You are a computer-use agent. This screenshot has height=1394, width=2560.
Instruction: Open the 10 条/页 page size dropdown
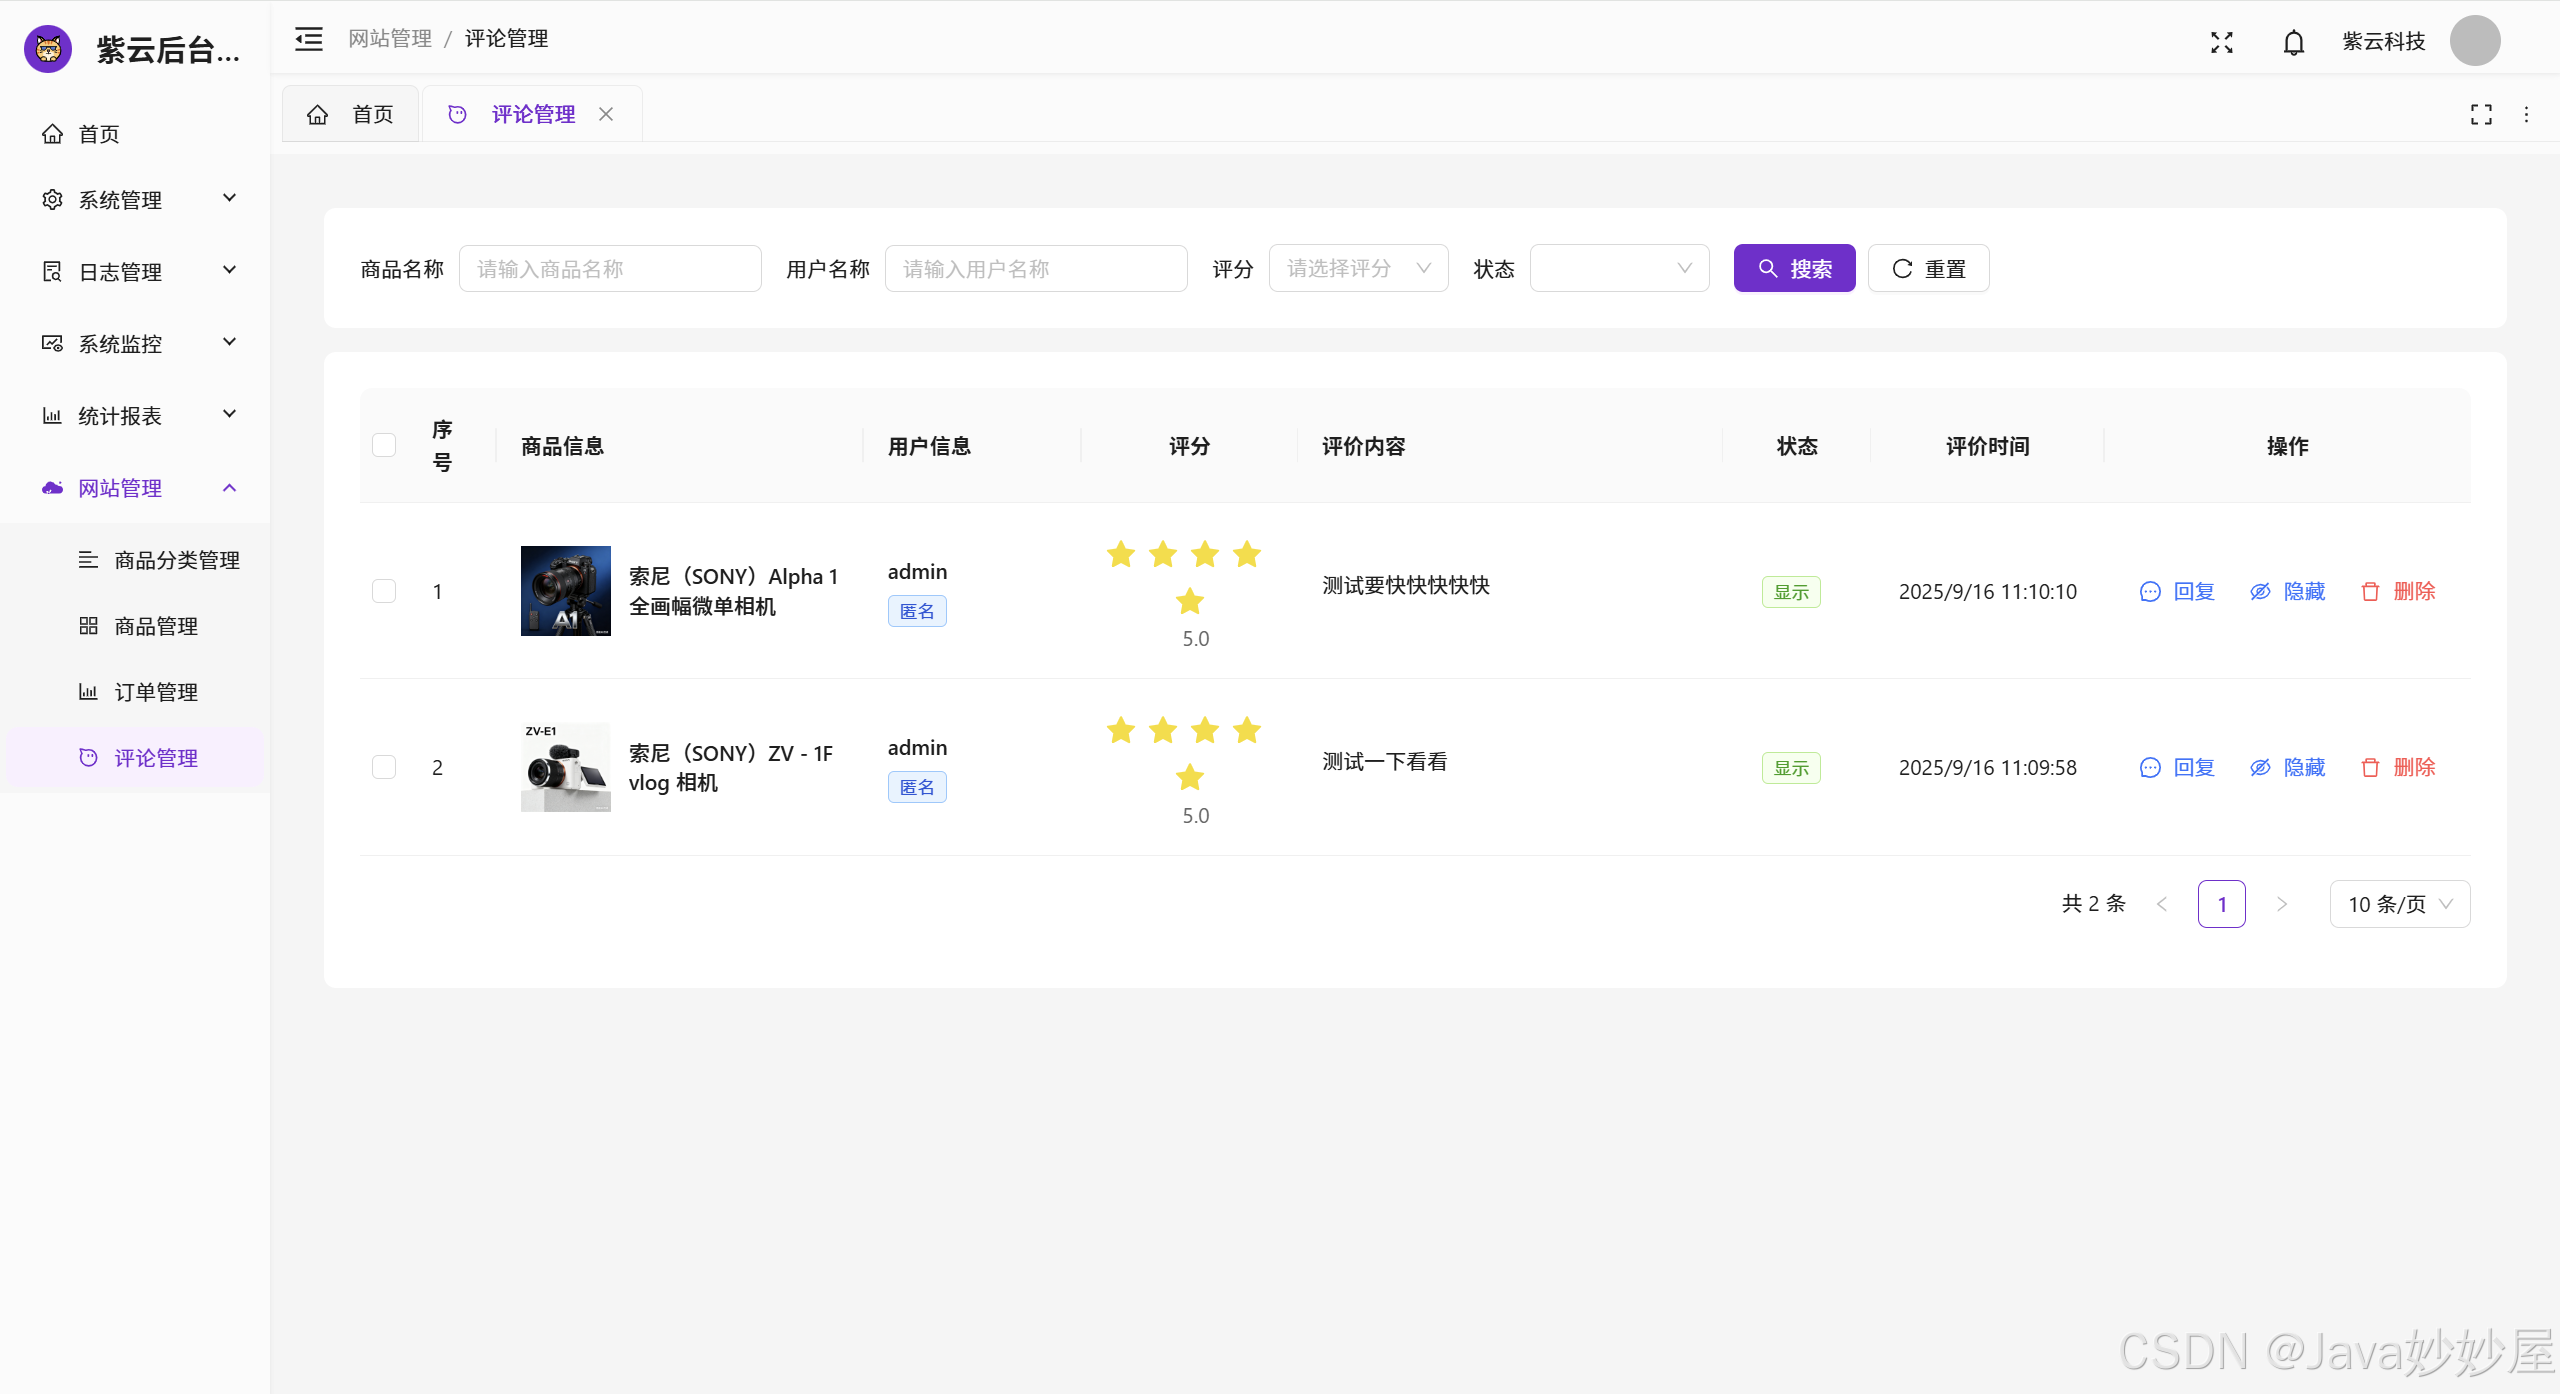(x=2400, y=904)
